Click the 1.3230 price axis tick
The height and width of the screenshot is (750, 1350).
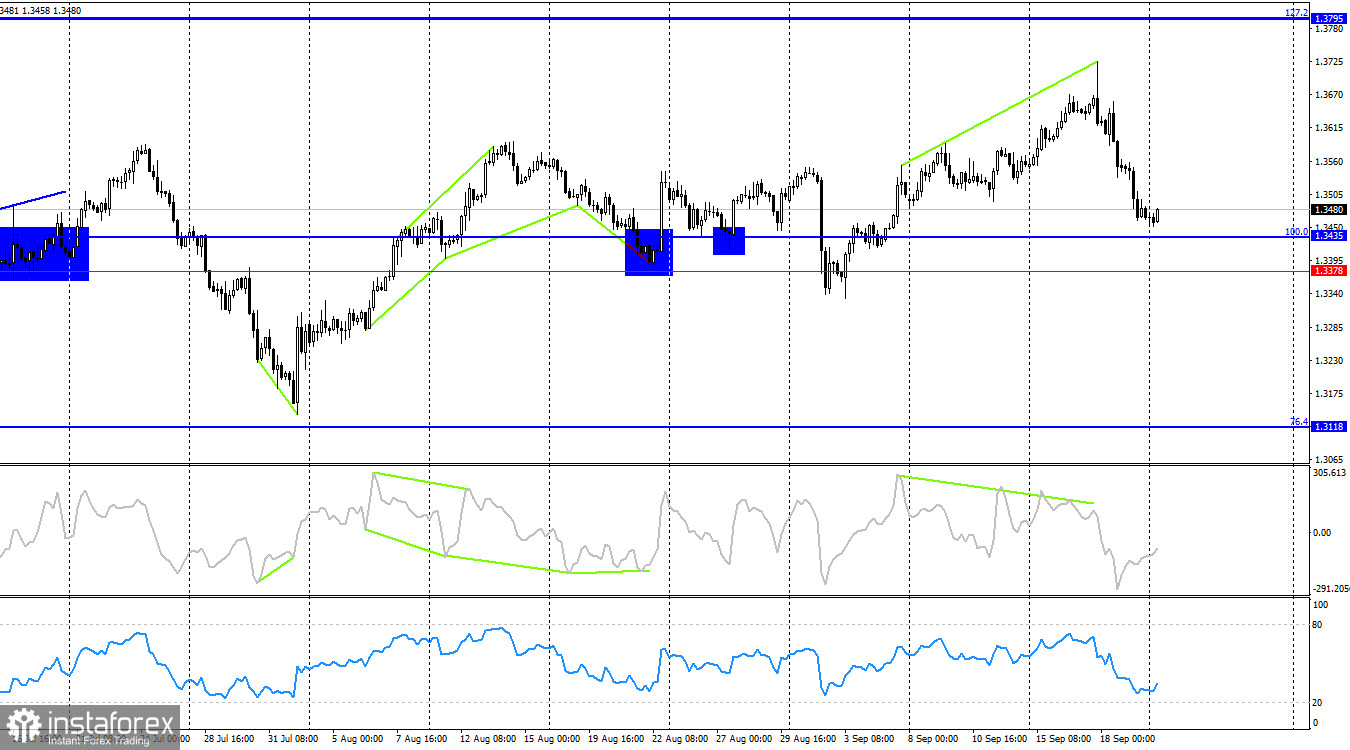[x=1329, y=360]
